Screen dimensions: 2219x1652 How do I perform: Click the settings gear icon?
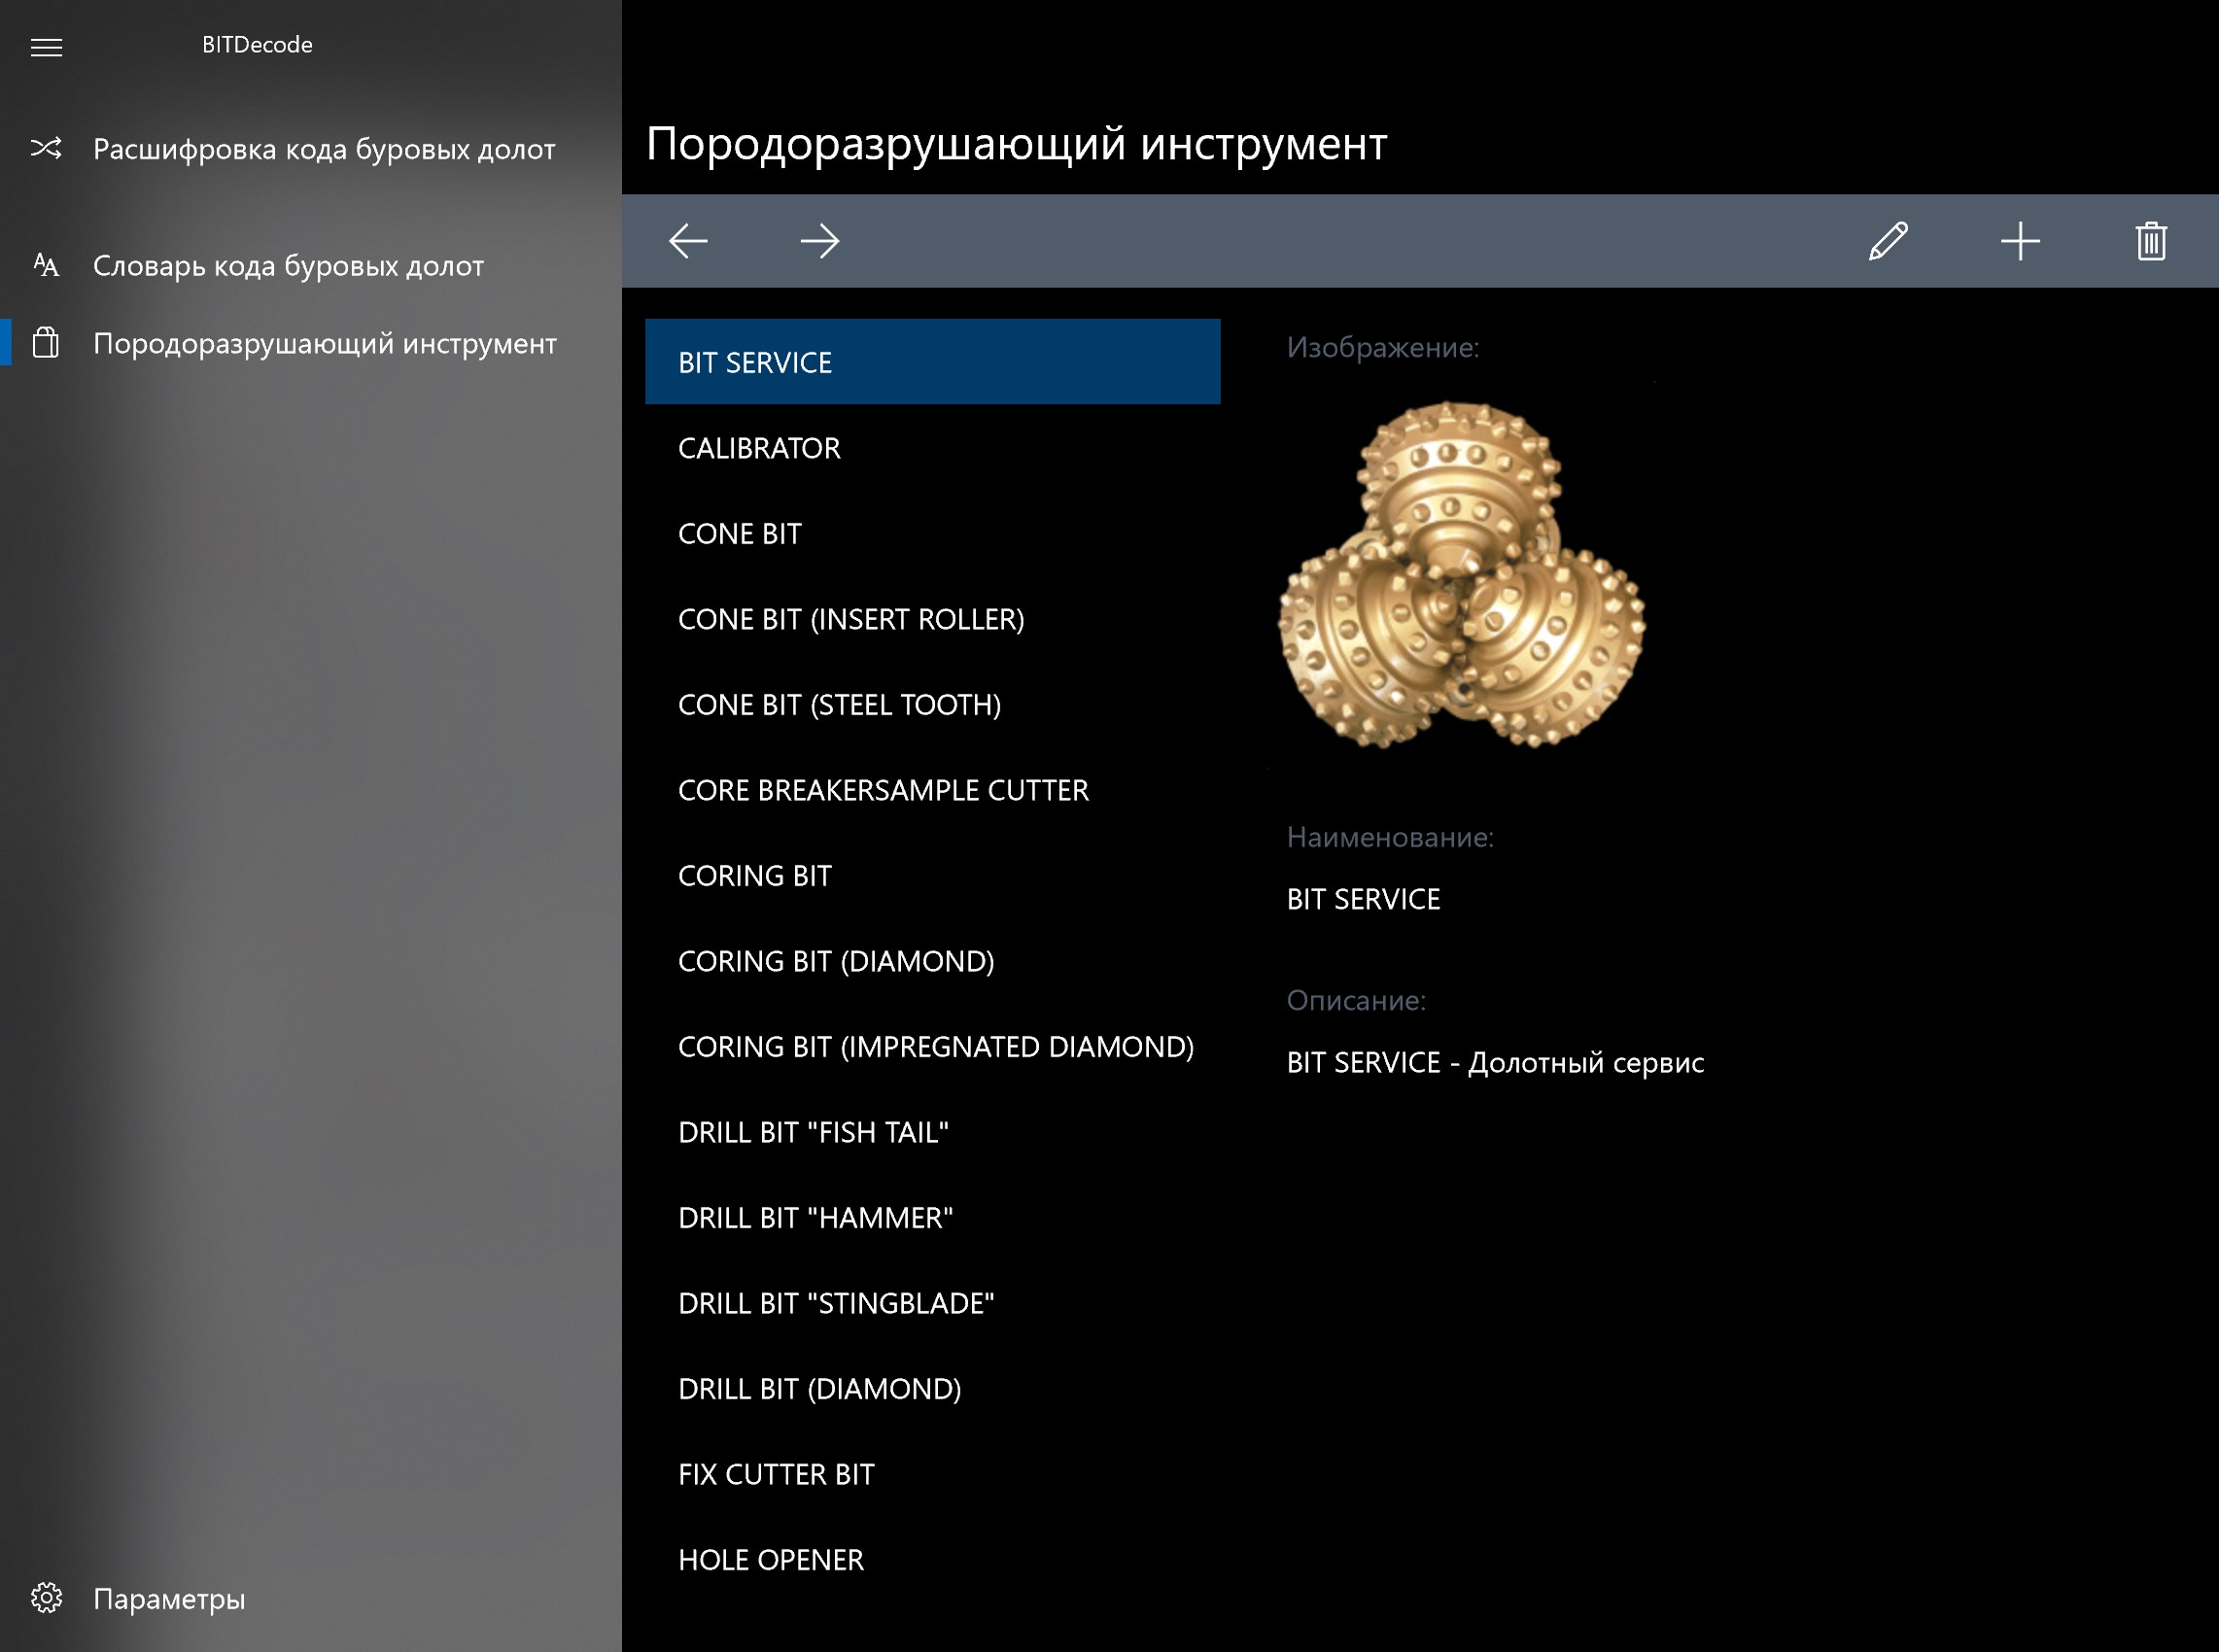point(46,1598)
